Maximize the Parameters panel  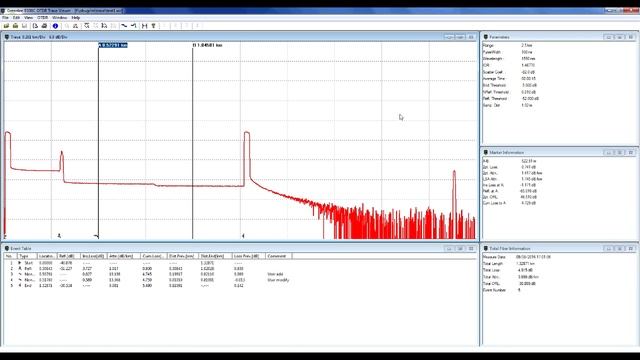pyautogui.click(x=619, y=37)
